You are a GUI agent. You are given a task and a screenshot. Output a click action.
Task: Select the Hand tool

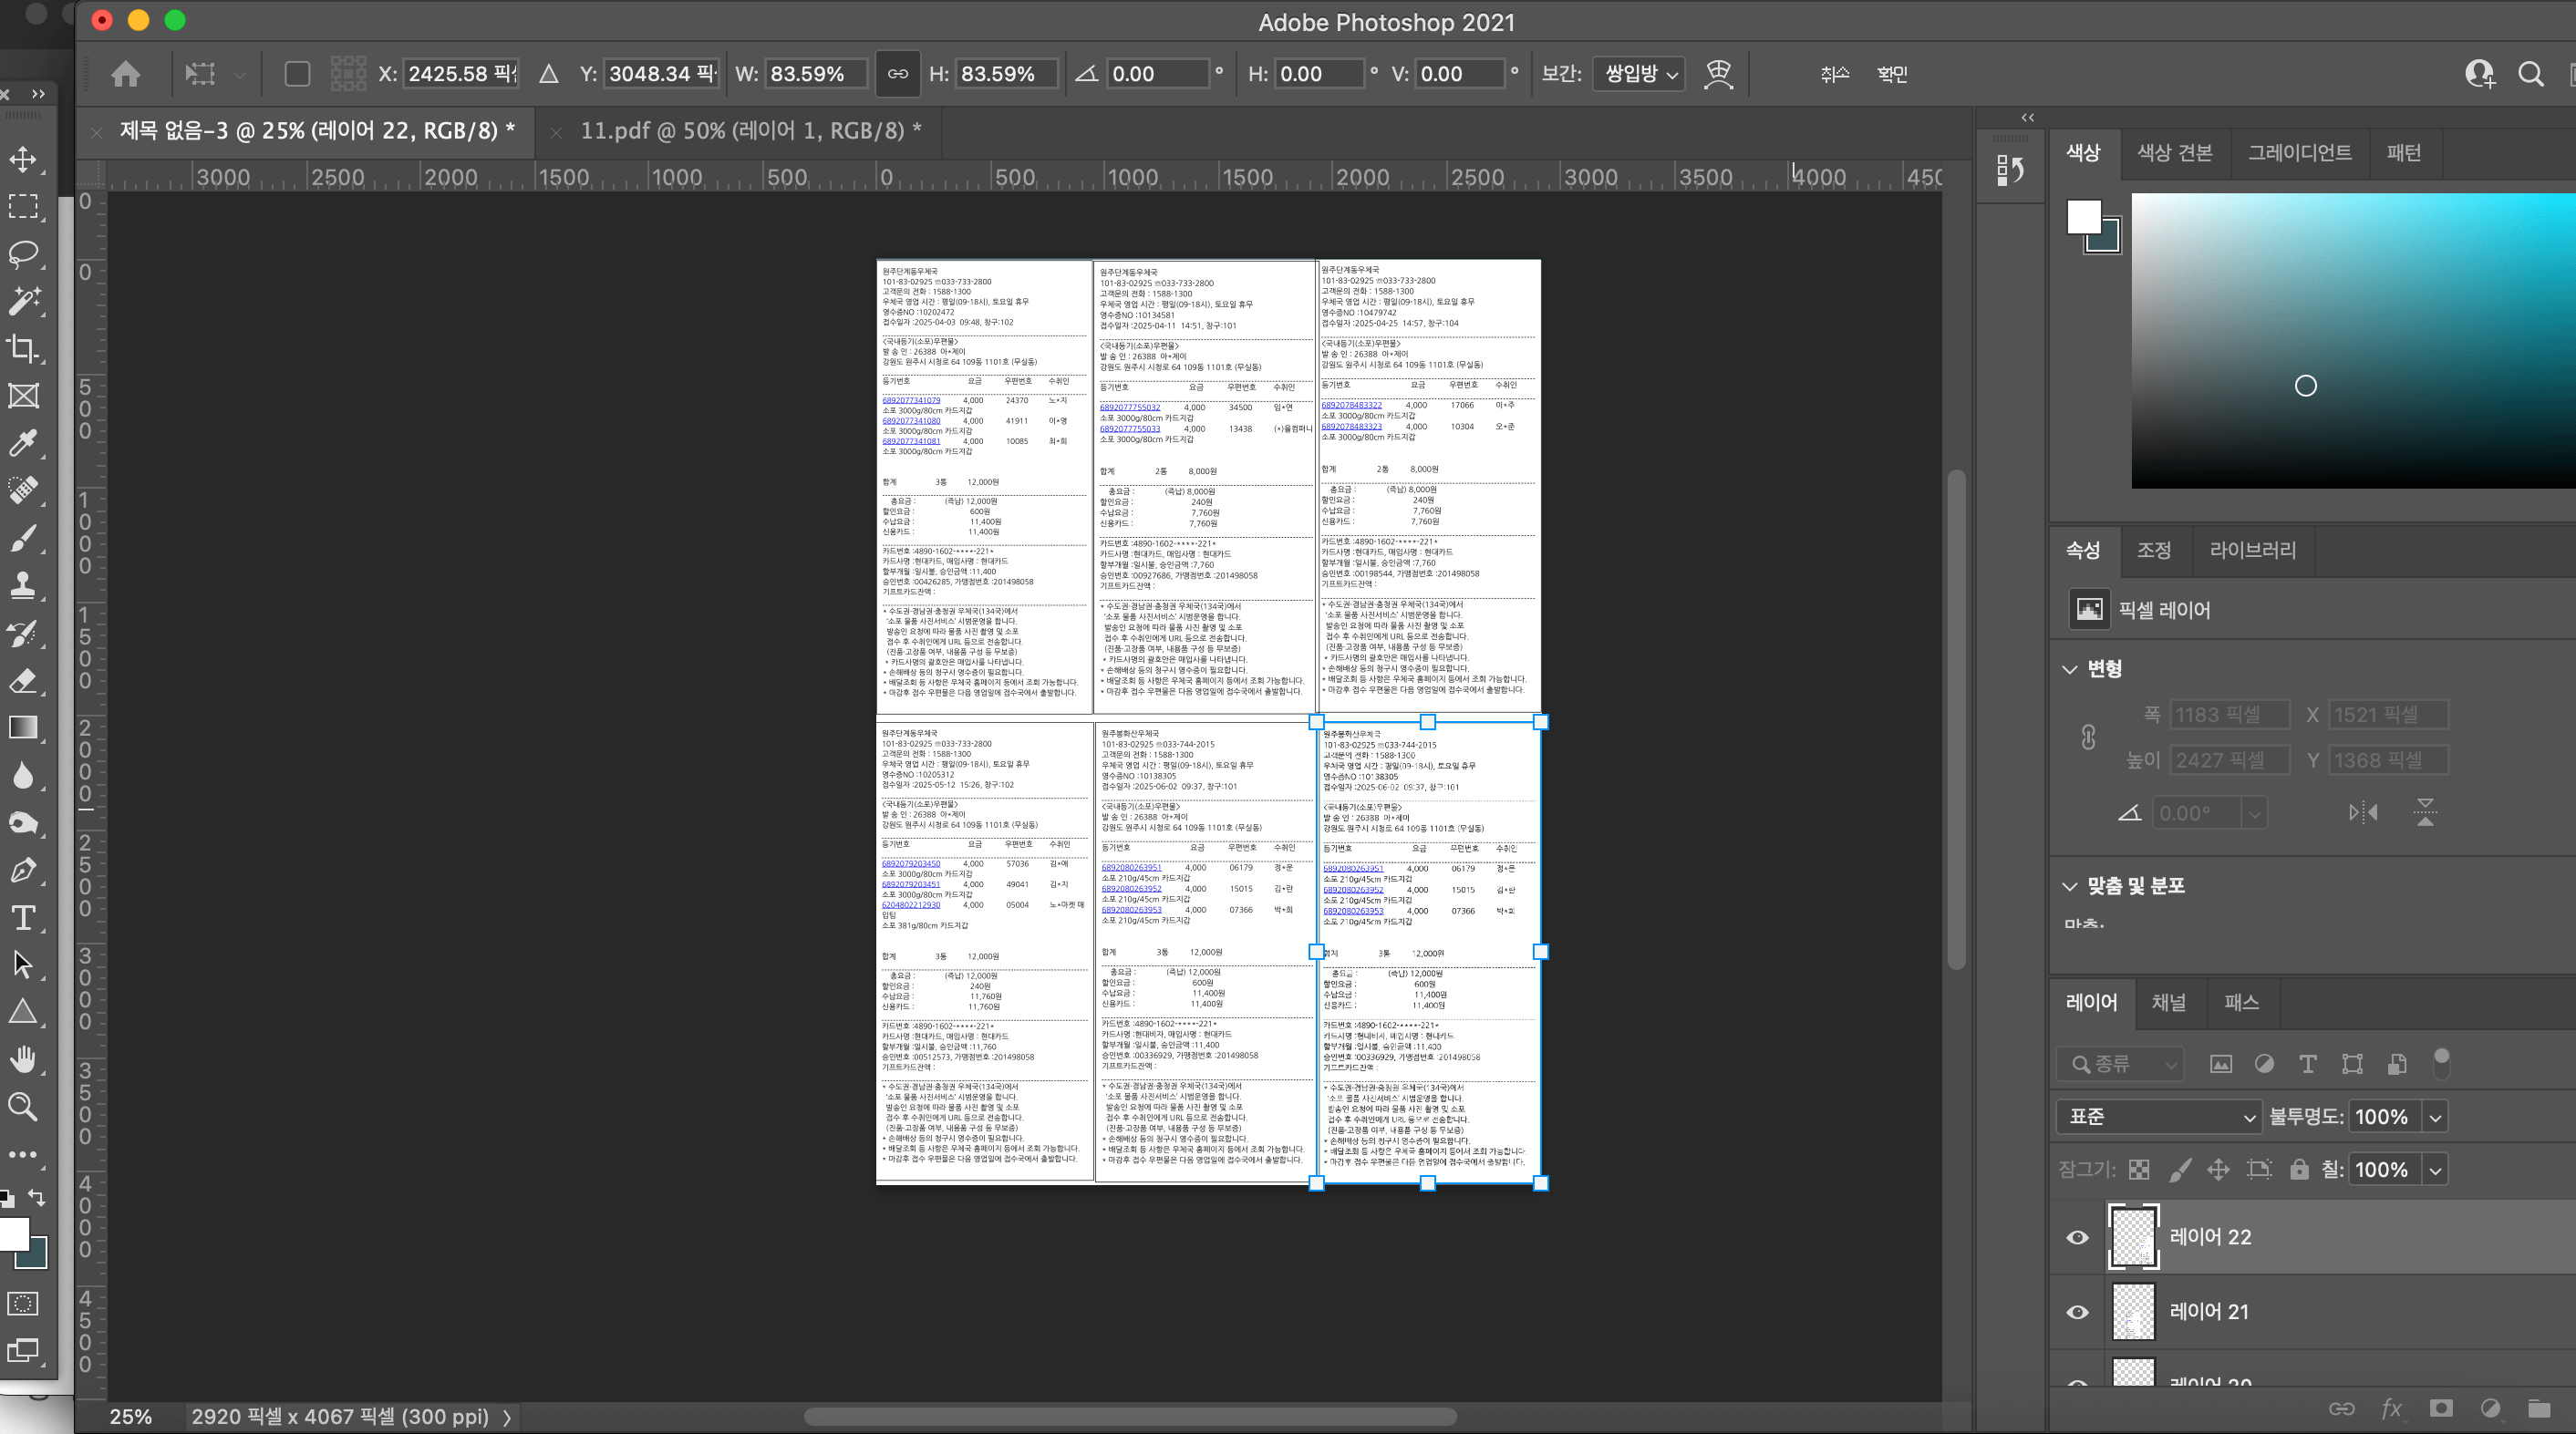[23, 1058]
